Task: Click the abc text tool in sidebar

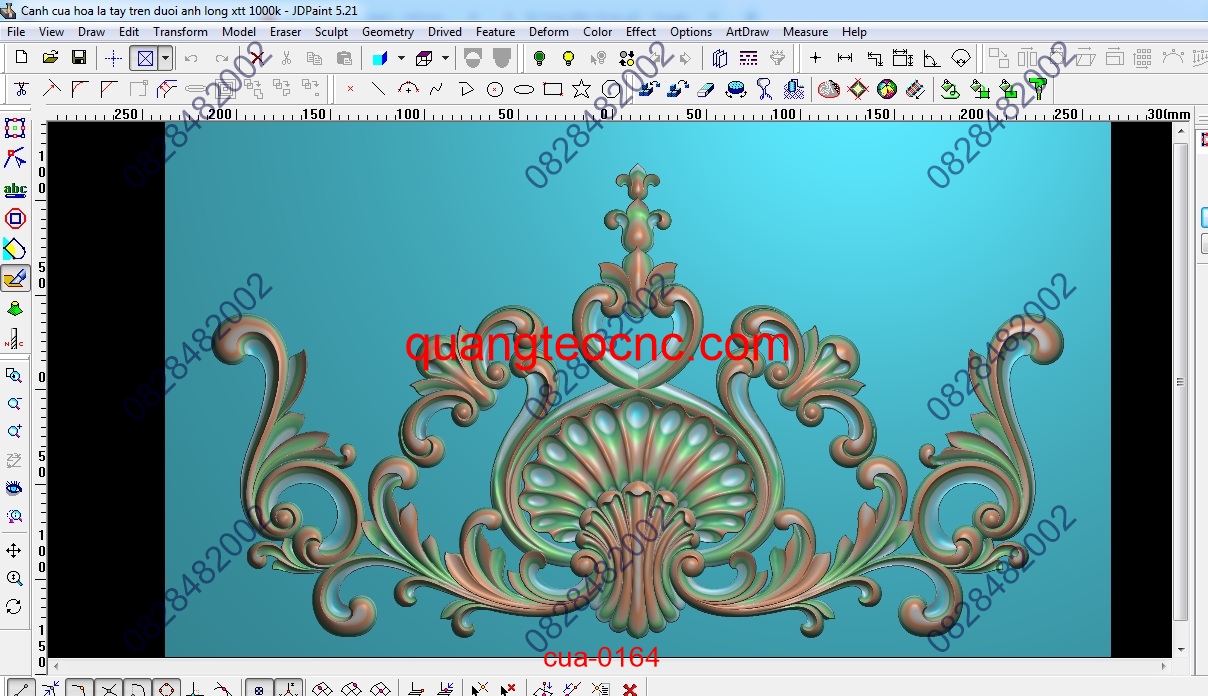Action: 15,189
